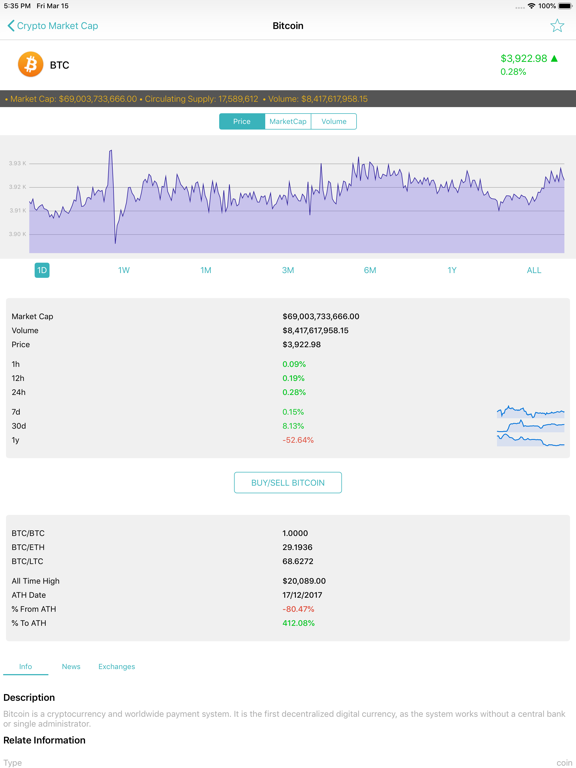Tap the 30d change value 8.13%
576x768 pixels.
pos(293,426)
